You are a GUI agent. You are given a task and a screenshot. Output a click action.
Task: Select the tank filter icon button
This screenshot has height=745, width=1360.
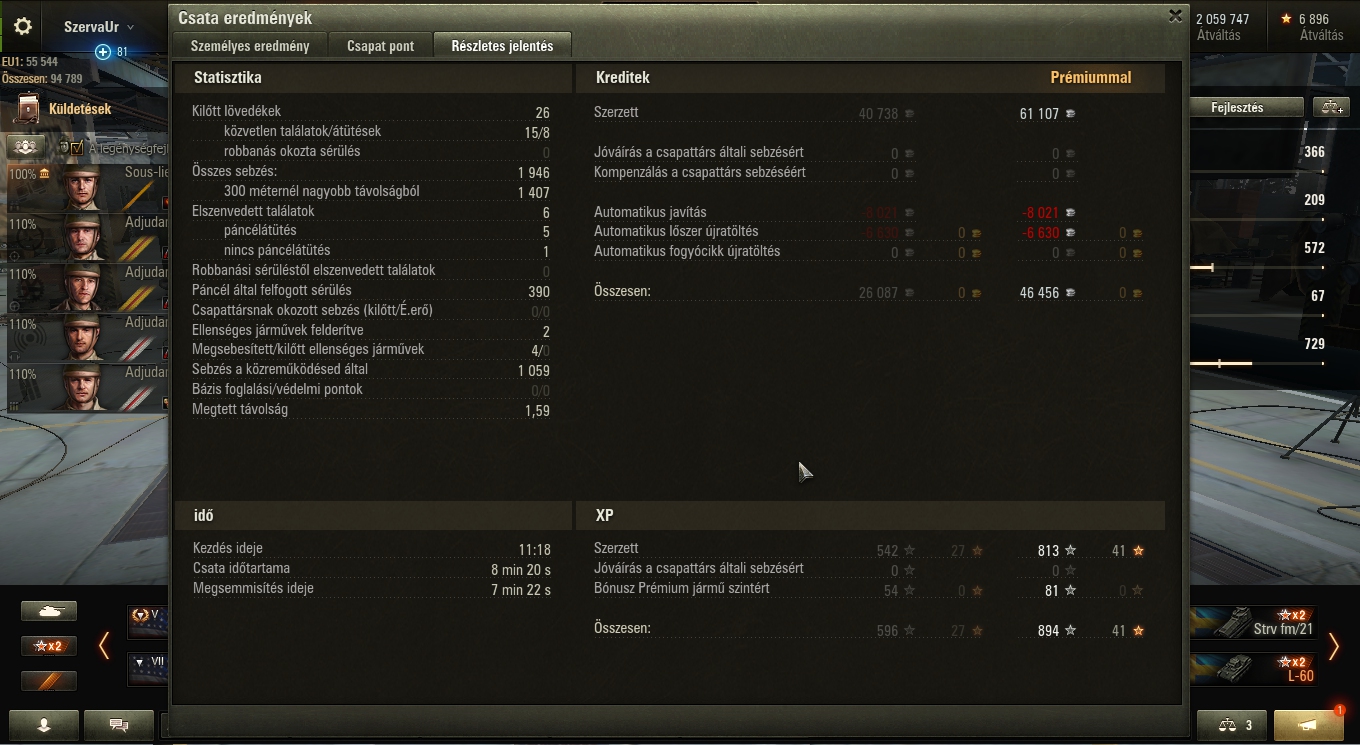click(x=49, y=611)
